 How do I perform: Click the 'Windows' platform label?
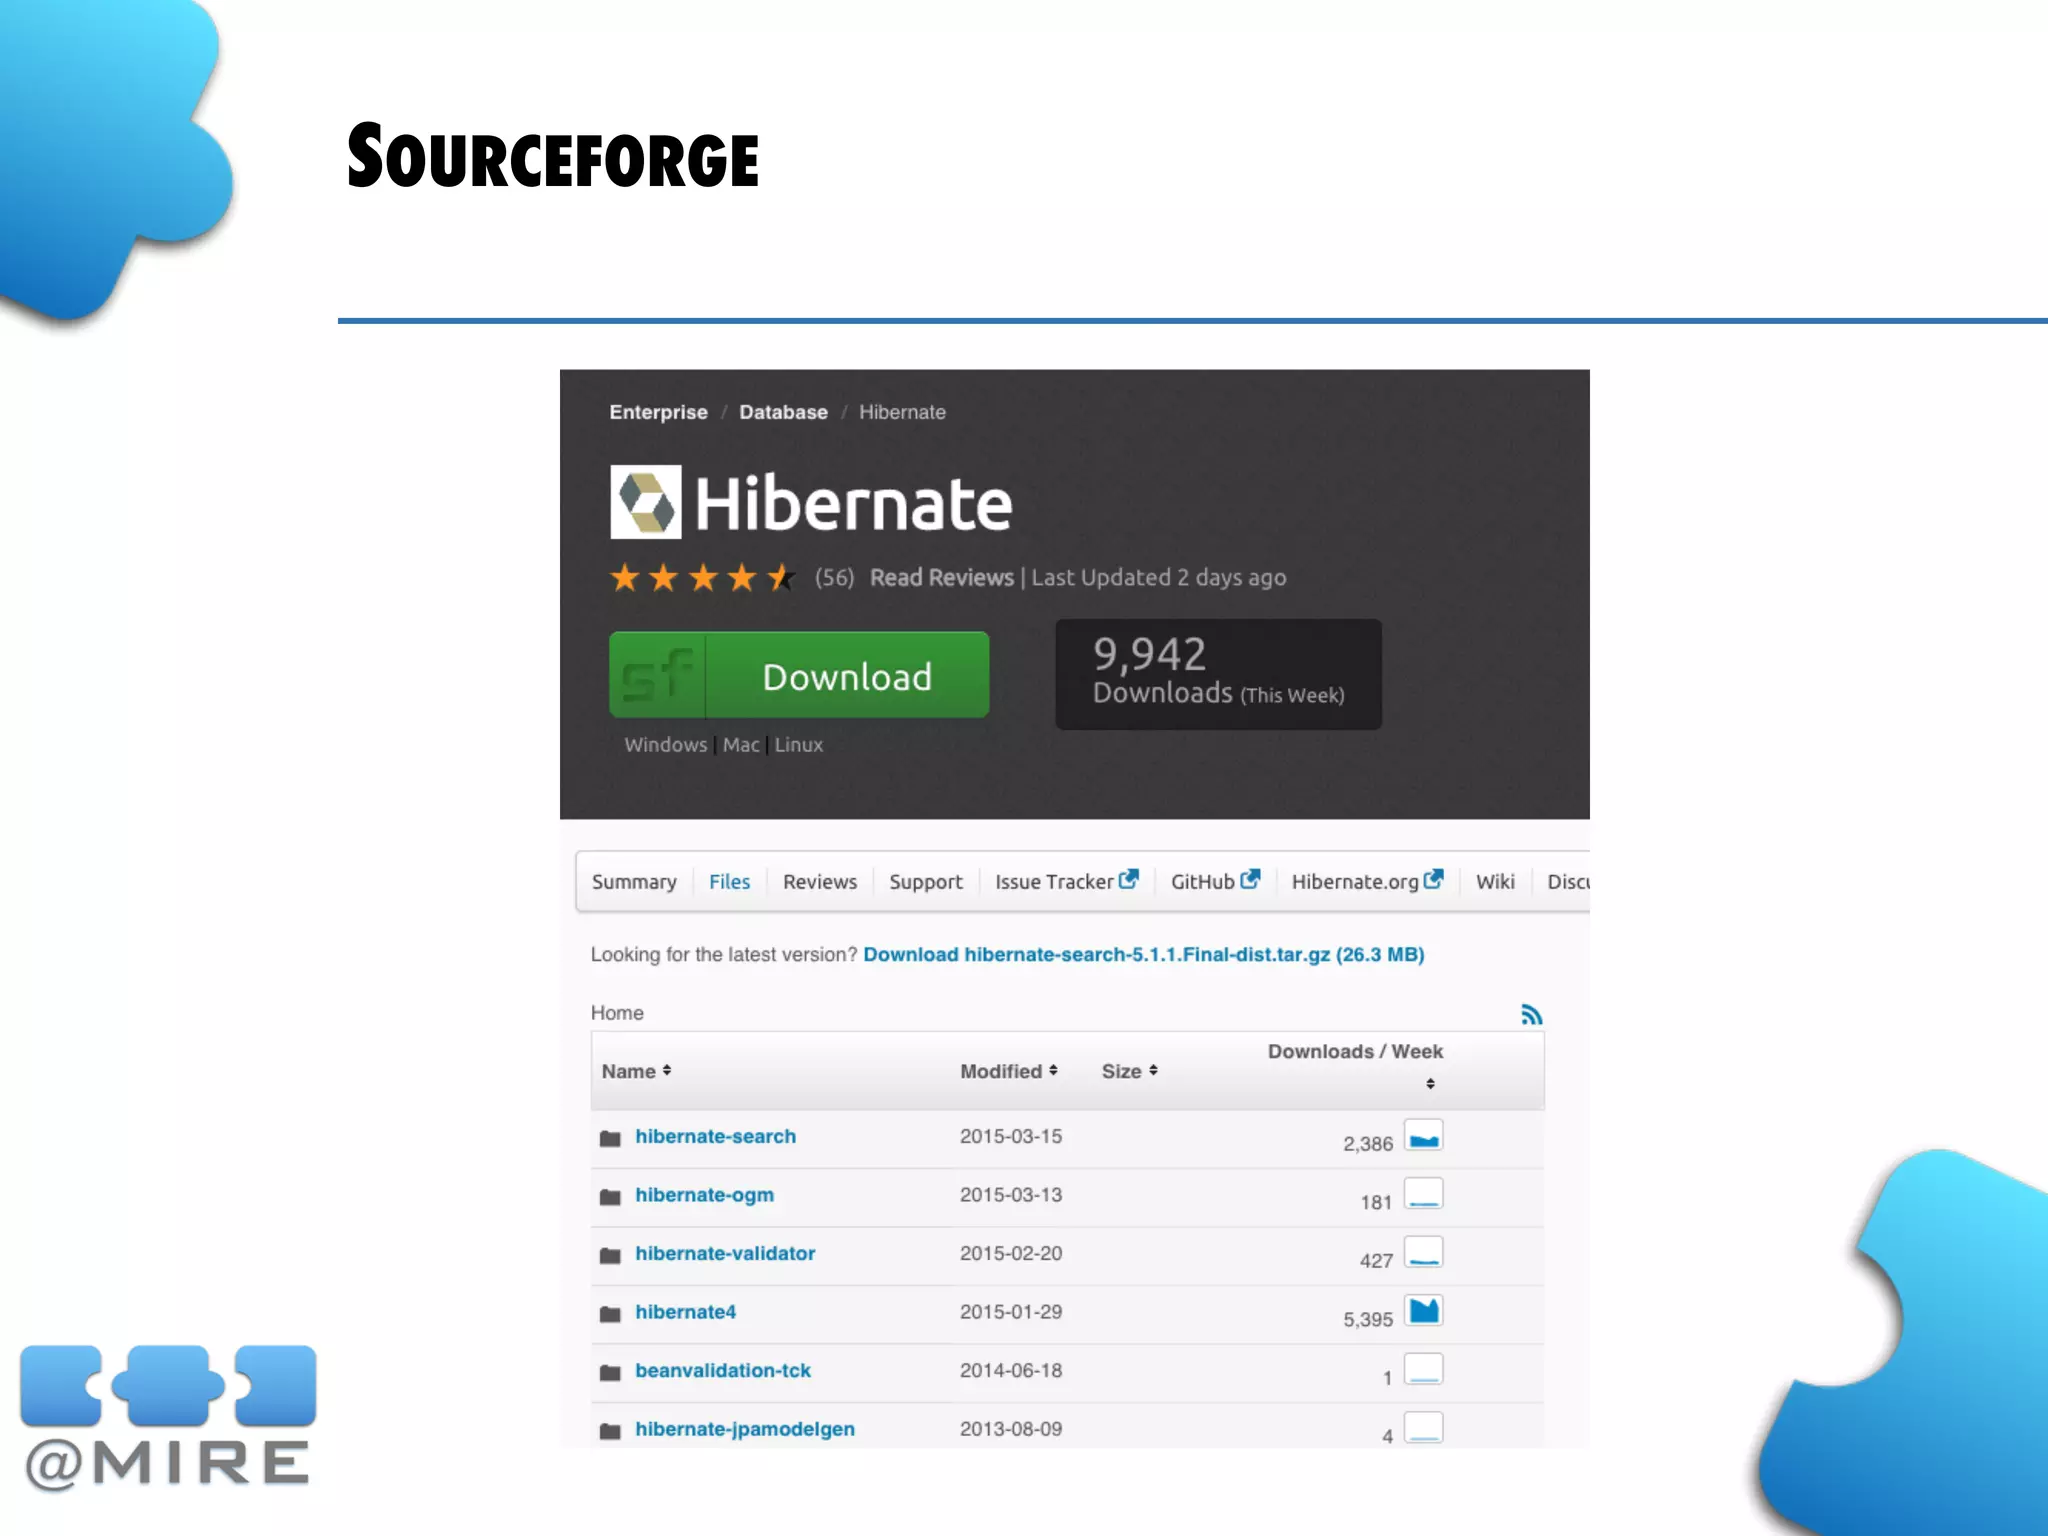(x=666, y=745)
